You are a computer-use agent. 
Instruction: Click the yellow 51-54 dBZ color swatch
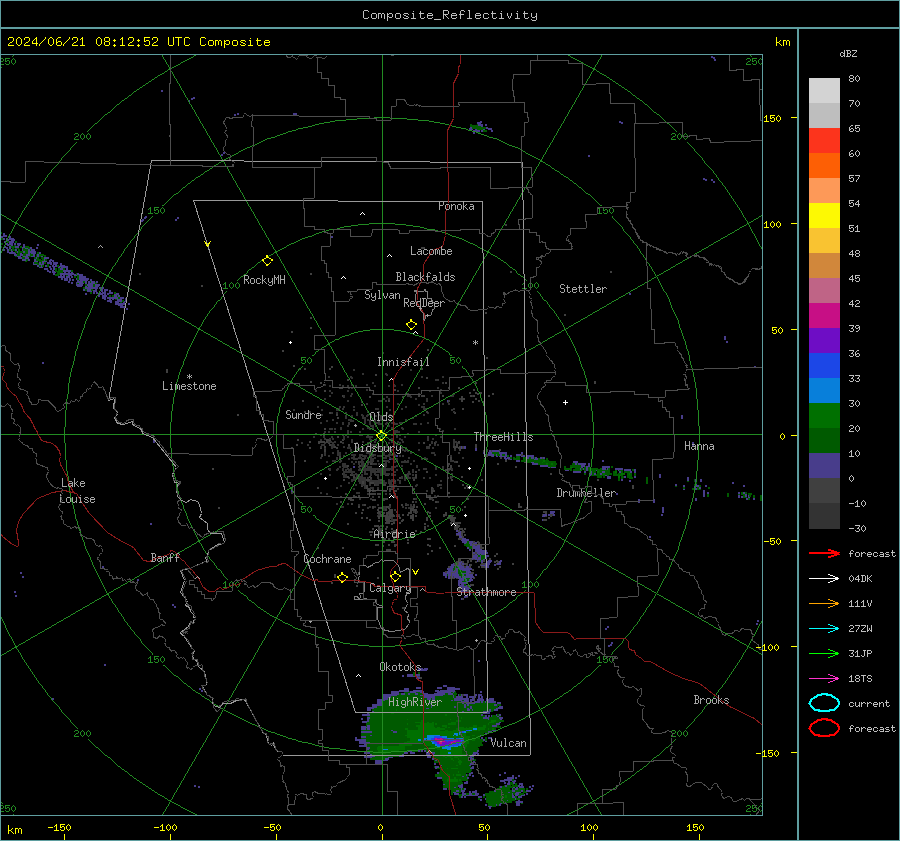pos(824,216)
